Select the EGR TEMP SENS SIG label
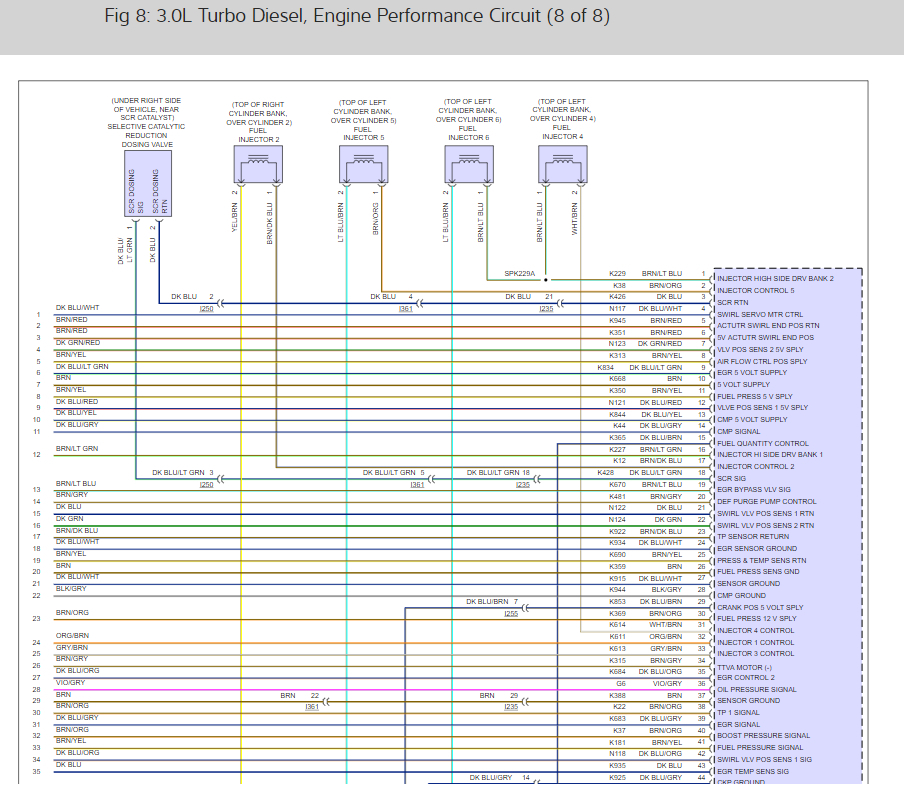Screen dimensions: 904x799 pyautogui.click(x=752, y=771)
